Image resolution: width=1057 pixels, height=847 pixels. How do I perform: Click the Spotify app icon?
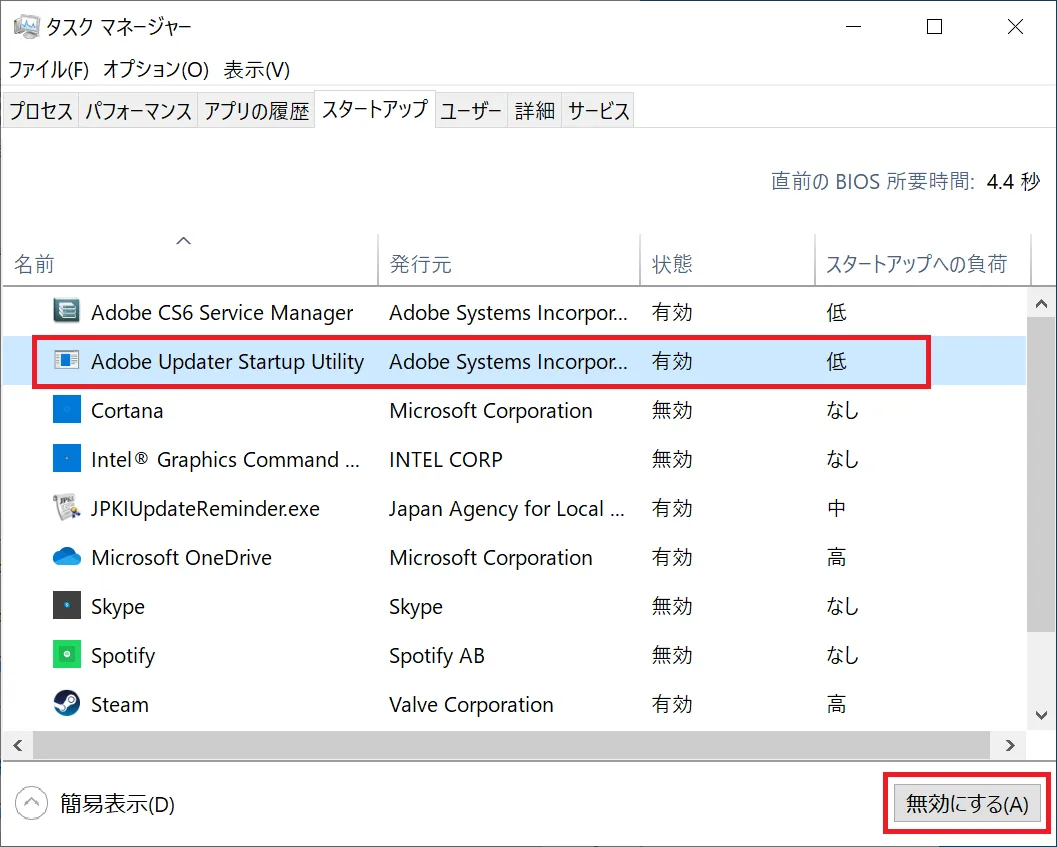(67, 654)
